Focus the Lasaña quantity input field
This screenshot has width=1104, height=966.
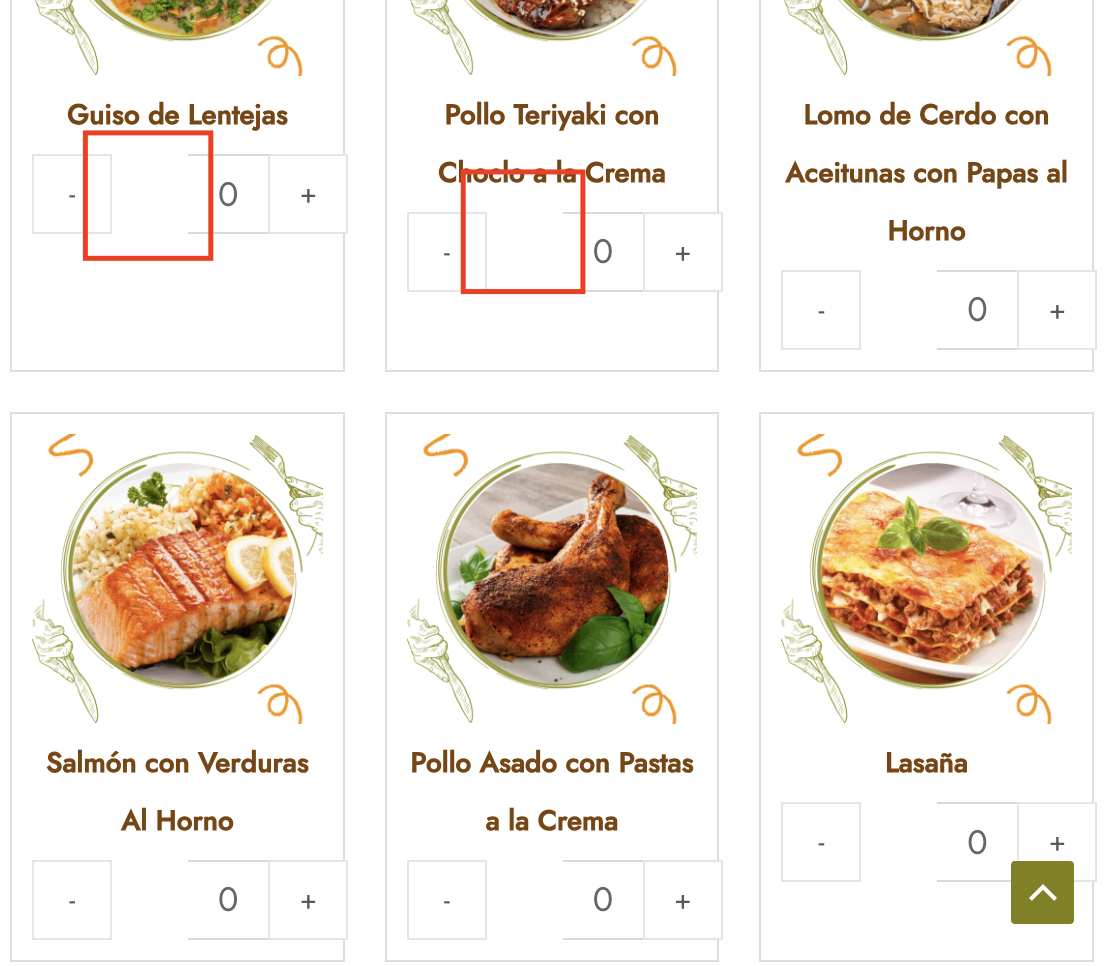(x=977, y=842)
